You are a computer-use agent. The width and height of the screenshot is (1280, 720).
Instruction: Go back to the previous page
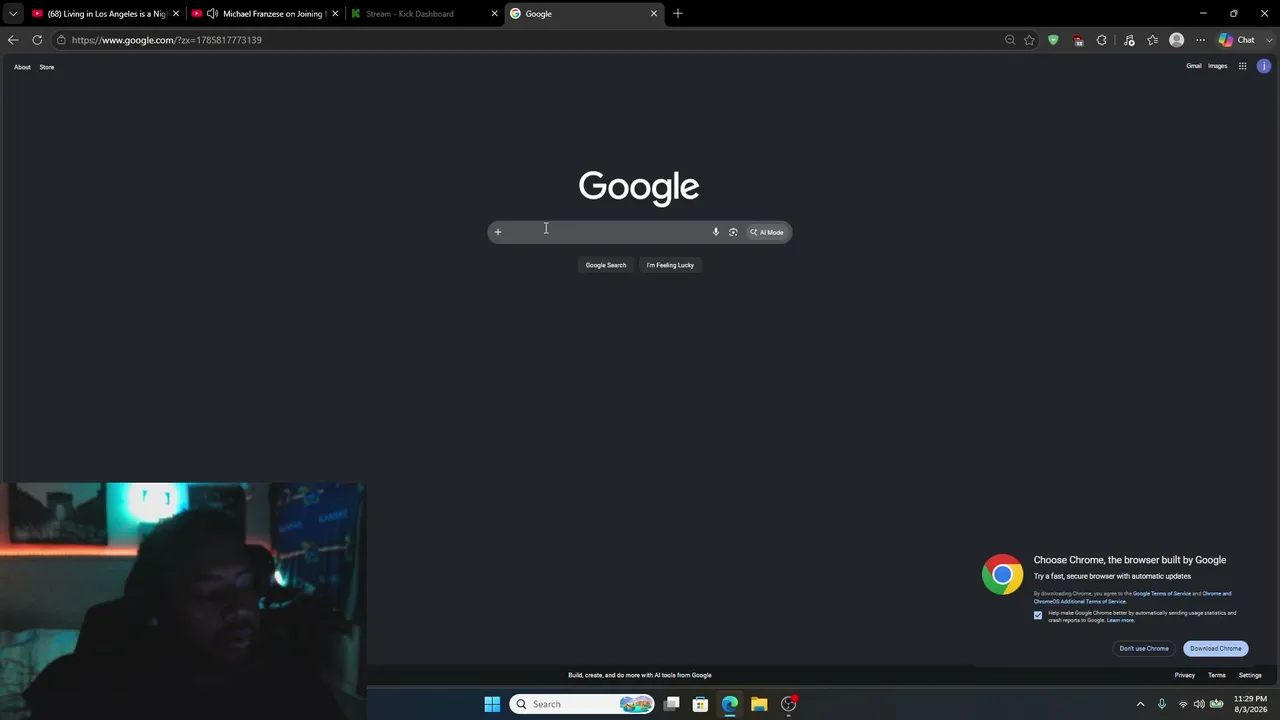(x=13, y=40)
